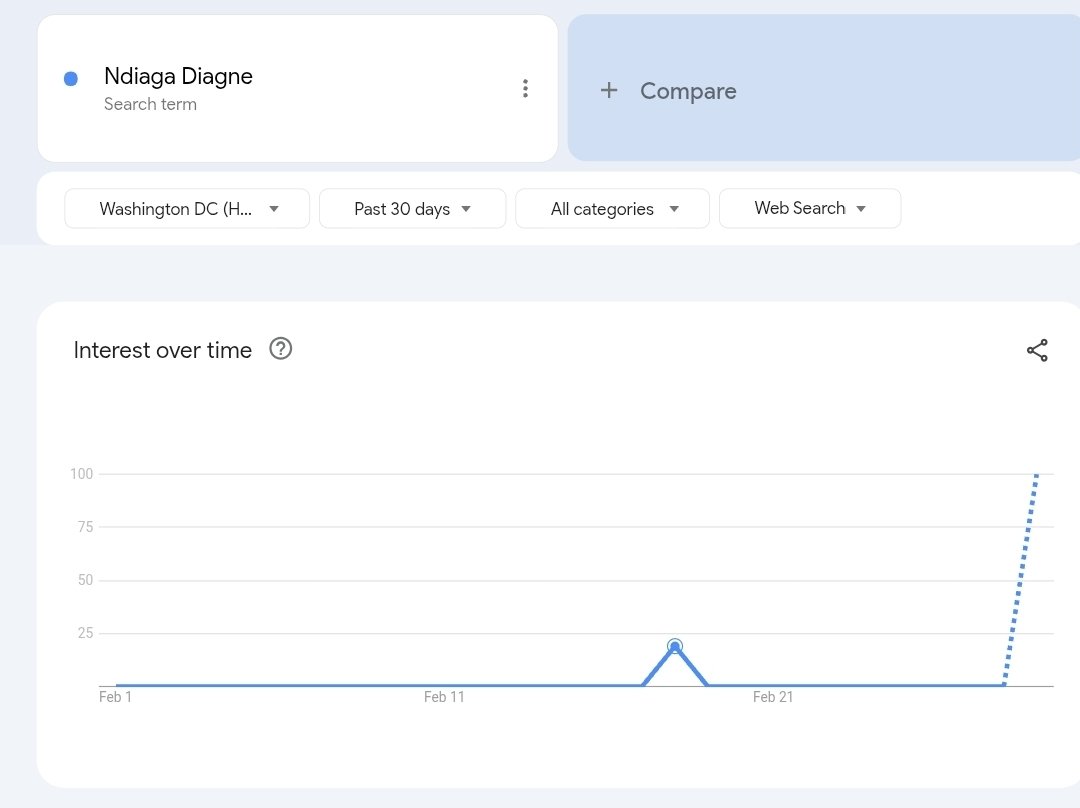Click the '50' y-axis label

coord(85,580)
